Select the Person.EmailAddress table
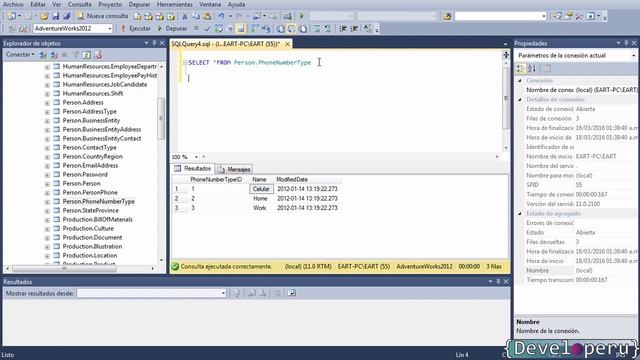 [90, 166]
